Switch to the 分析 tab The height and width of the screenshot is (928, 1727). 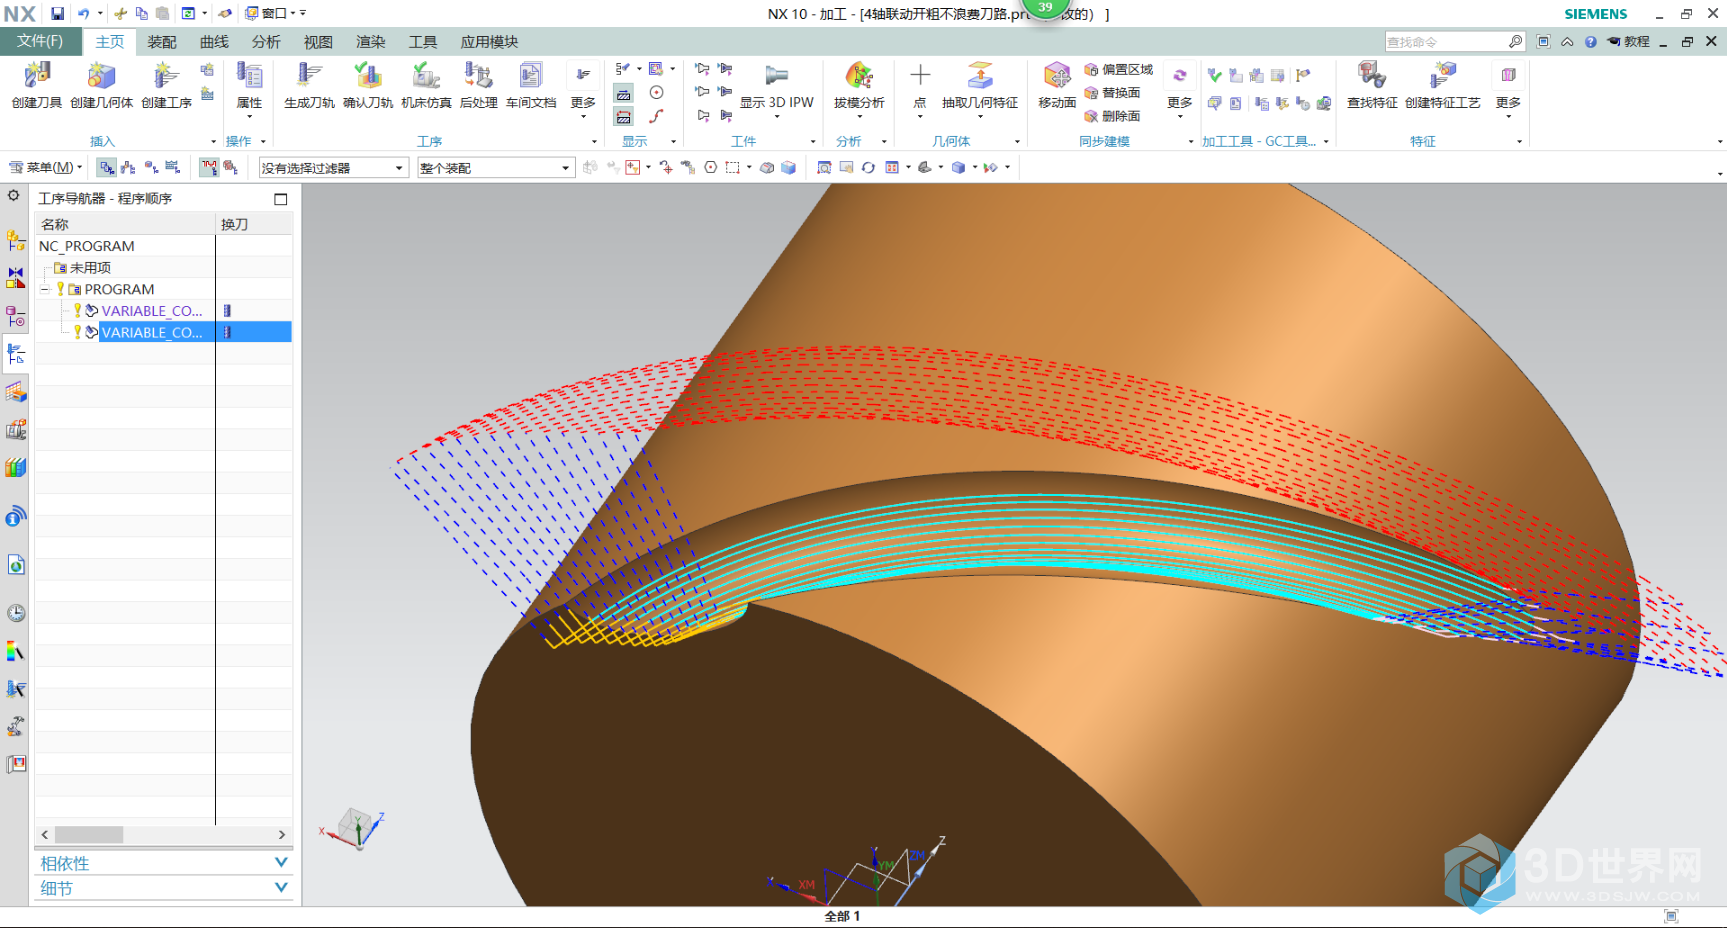click(266, 42)
